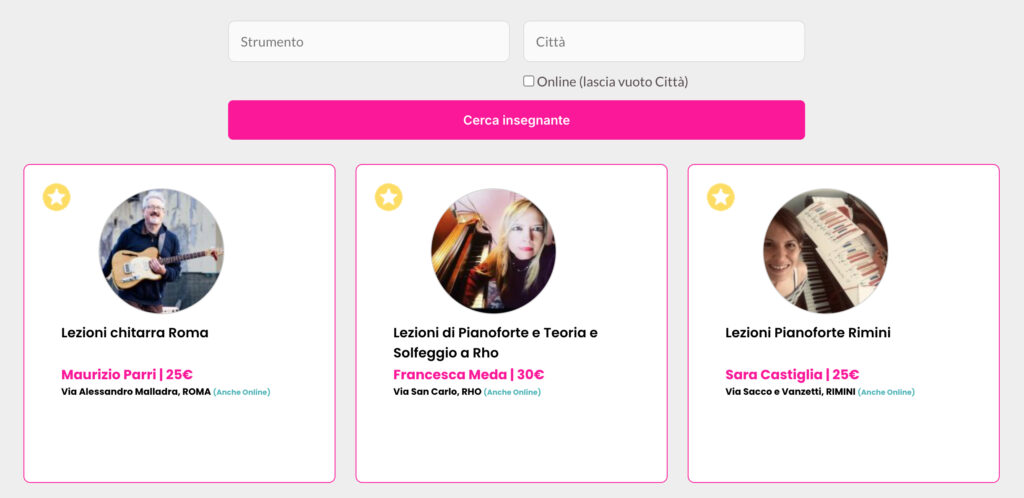Focus the Città input field
Viewport: 1024px width, 498px height.
pos(664,42)
